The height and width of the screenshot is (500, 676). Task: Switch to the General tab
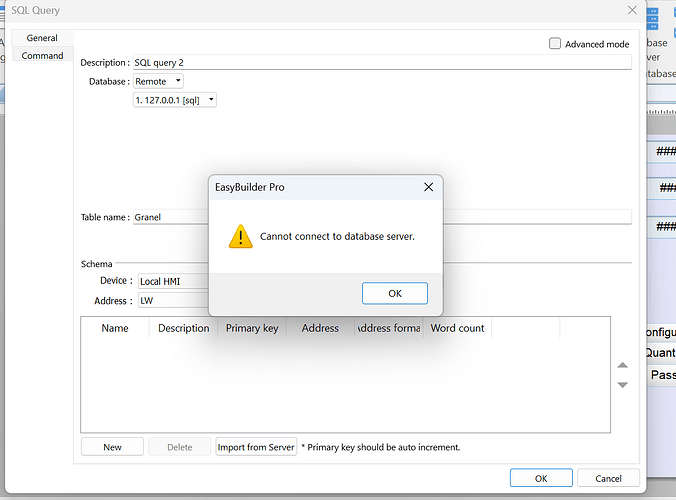42,38
